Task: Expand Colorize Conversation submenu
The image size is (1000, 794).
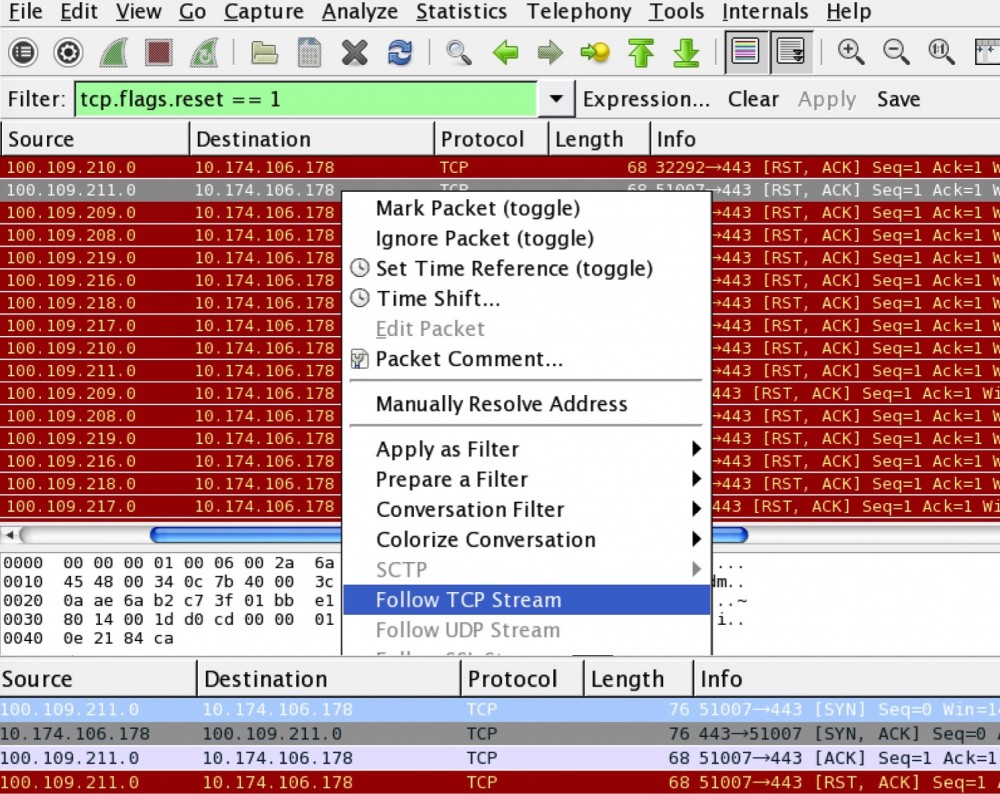Action: (x=527, y=540)
